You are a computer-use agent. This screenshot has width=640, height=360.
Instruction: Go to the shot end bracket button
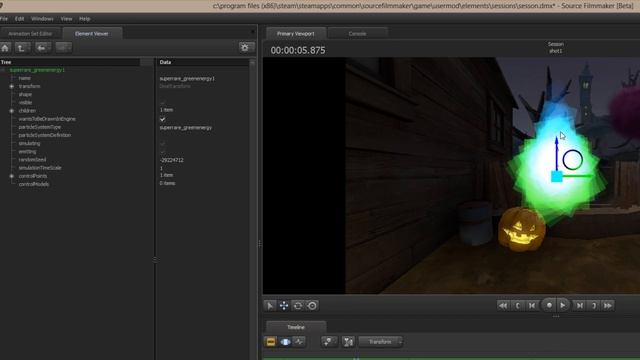point(594,306)
